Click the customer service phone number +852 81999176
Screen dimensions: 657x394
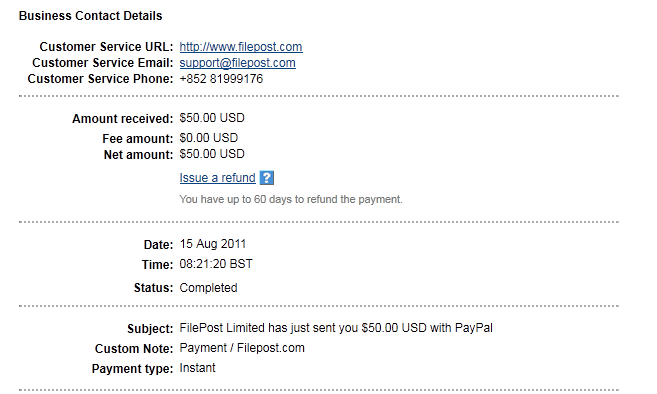221,79
